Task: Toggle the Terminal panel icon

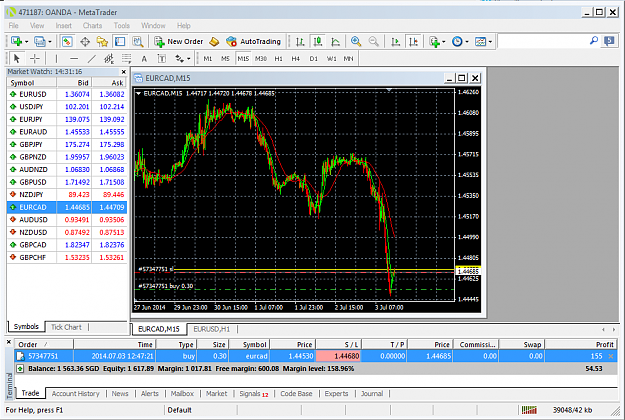Action: point(120,41)
